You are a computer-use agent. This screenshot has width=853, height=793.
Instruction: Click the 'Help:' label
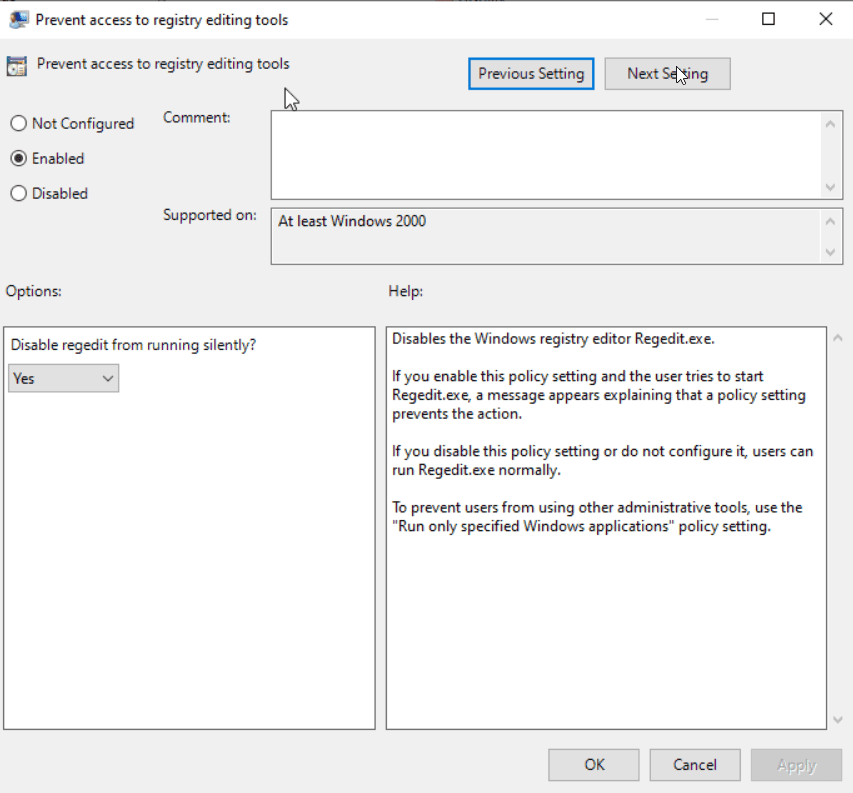[406, 291]
